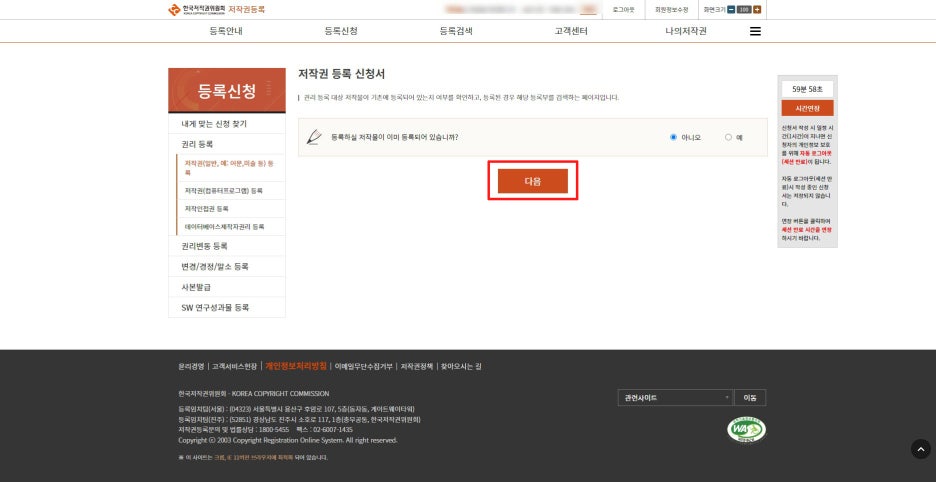Select the 아니오 radio button
This screenshot has width=936, height=482.
[x=673, y=137]
